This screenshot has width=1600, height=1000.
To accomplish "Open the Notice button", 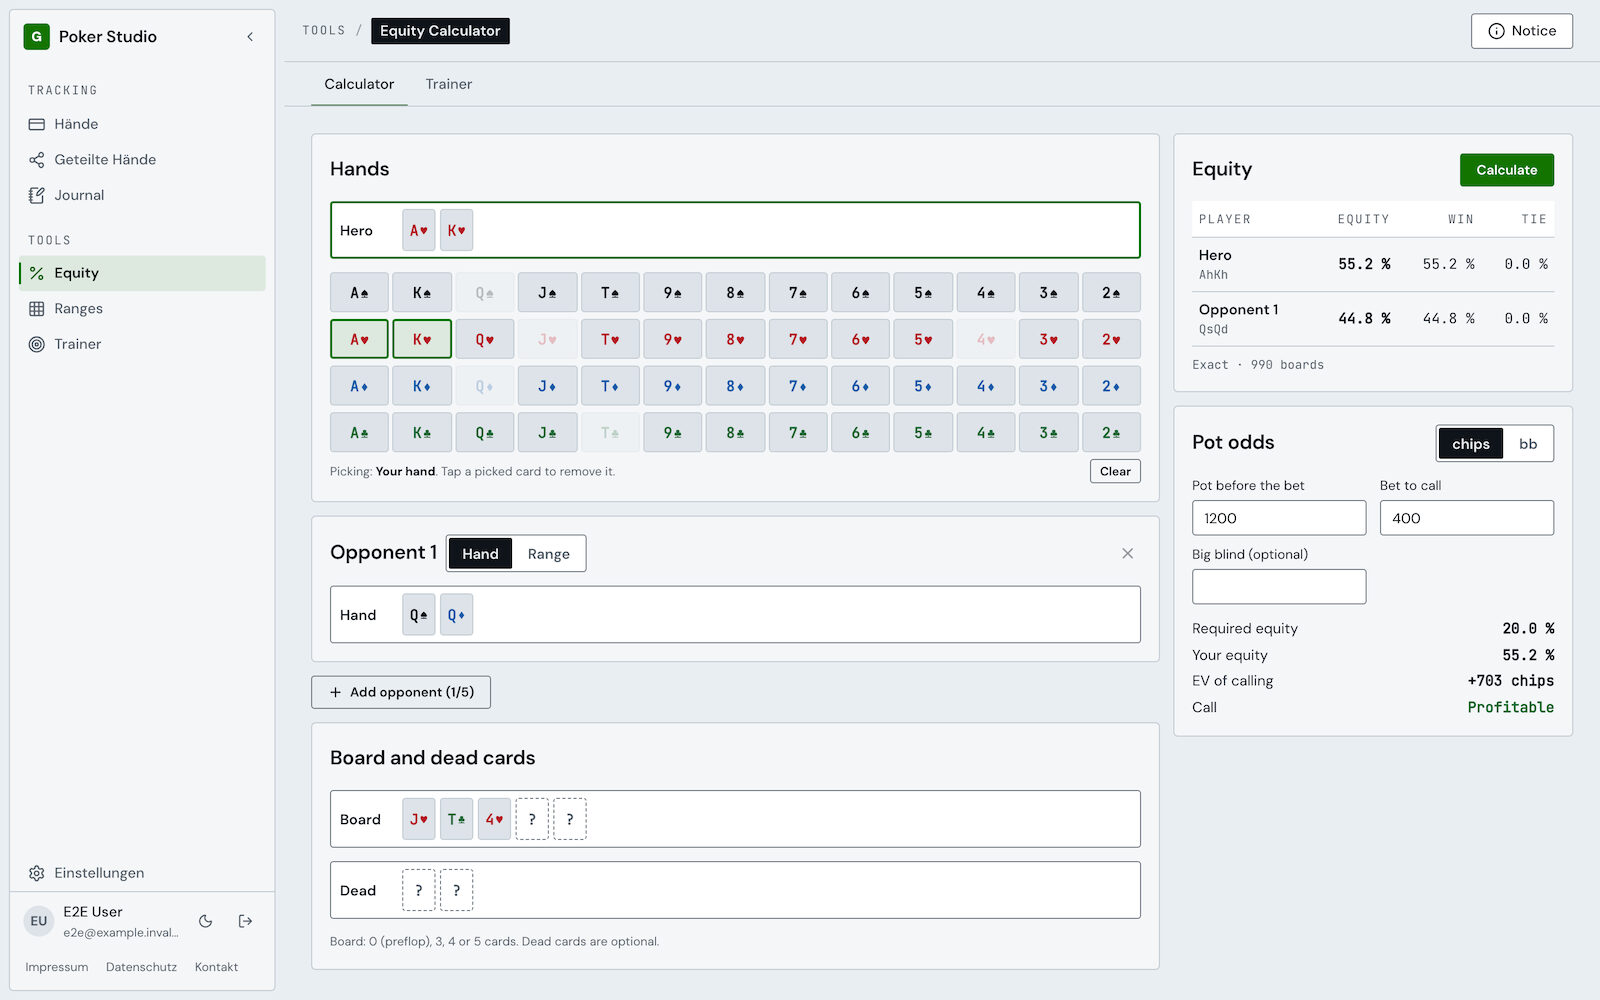I will coord(1521,31).
